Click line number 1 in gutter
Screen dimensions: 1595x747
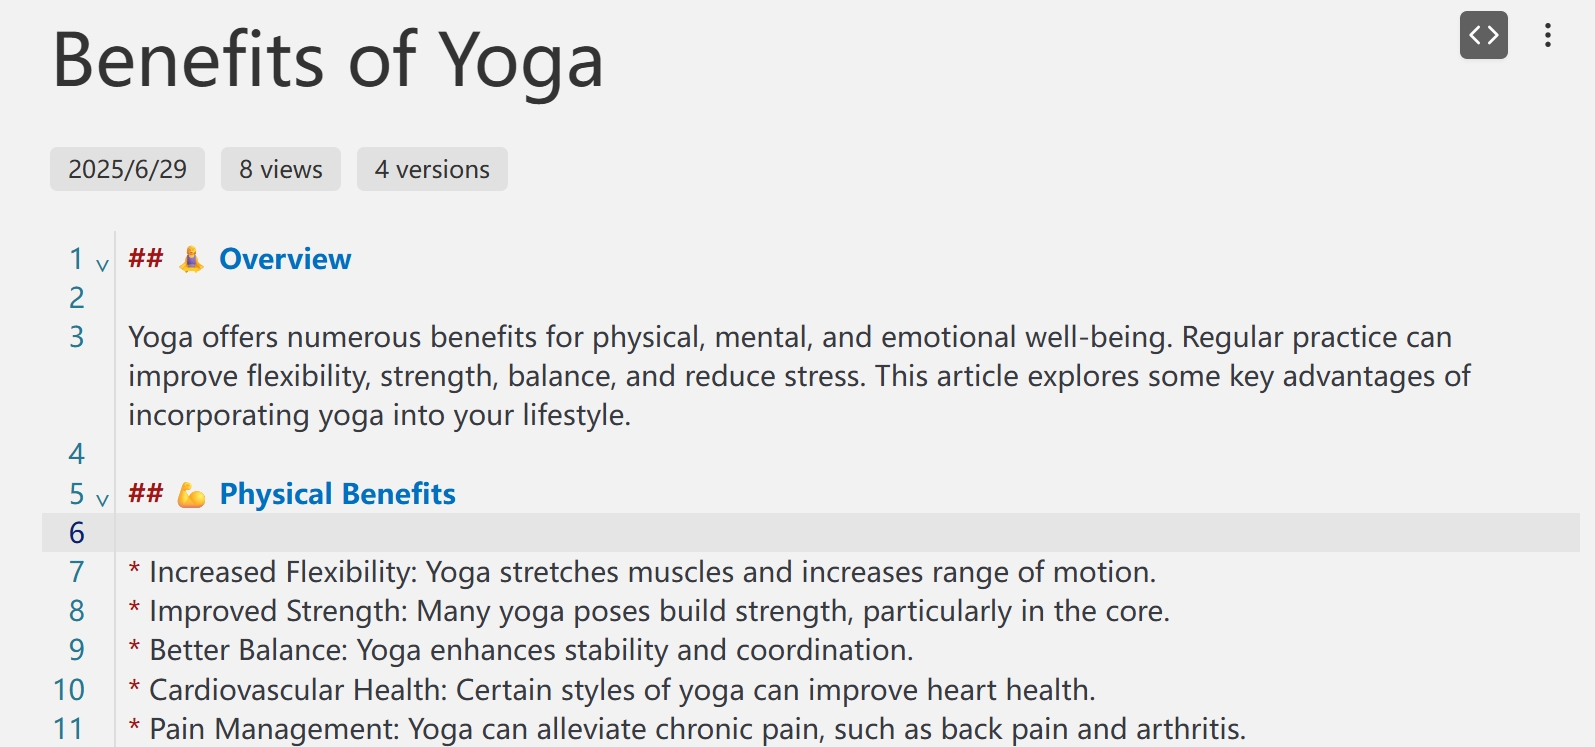point(76,259)
